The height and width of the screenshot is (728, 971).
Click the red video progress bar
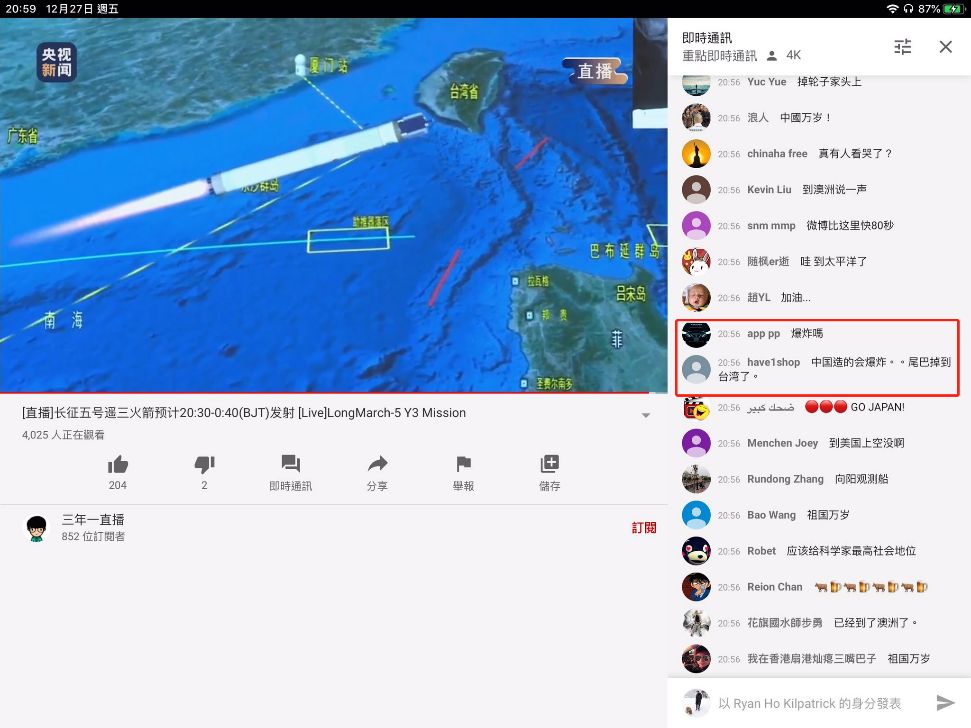(x=324, y=392)
